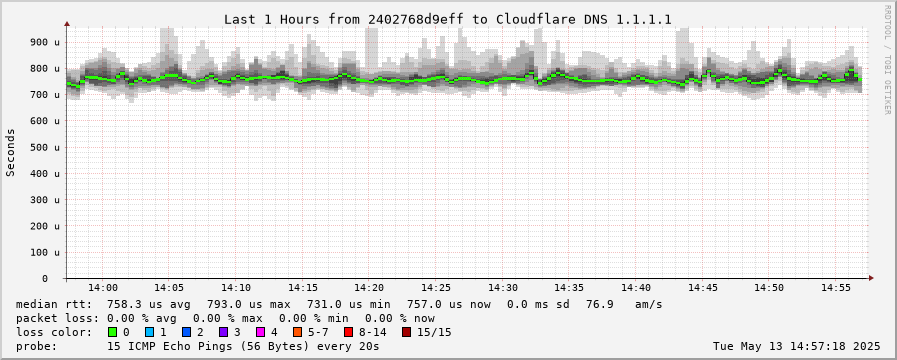Click the green loss color 0 swatch
Image resolution: width=897 pixels, height=360 pixels.
point(113,332)
